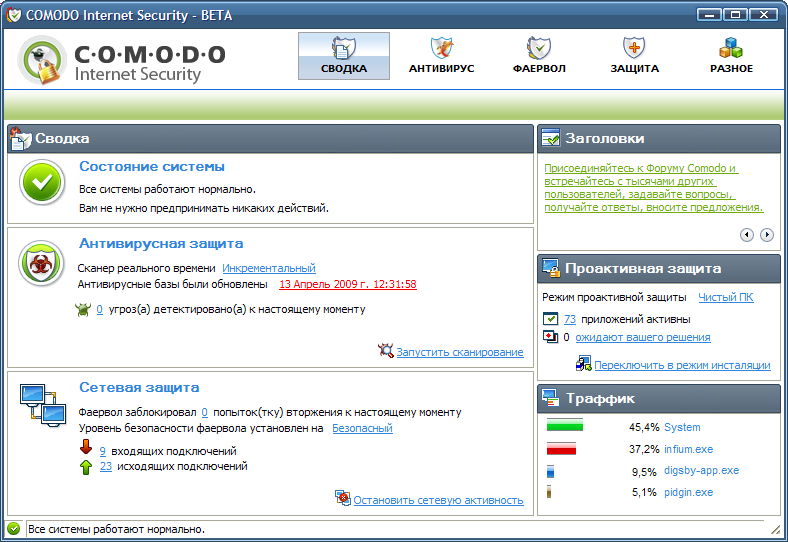Click the red infium.exe traffic bar
Viewport: 788px width, 542px height.
[561, 448]
